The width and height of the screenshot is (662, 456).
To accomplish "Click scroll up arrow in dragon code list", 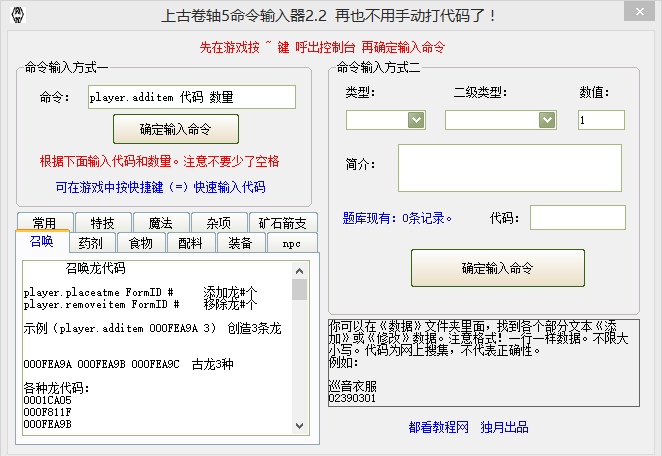I will point(299,271).
